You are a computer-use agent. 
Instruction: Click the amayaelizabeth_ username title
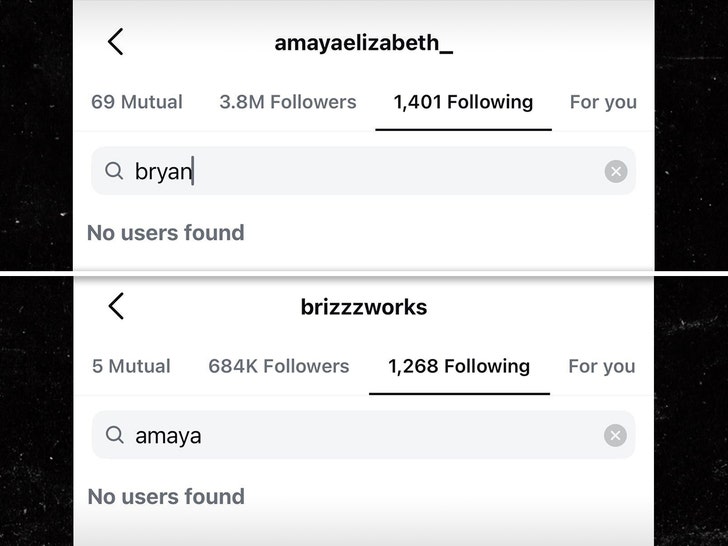tap(364, 43)
